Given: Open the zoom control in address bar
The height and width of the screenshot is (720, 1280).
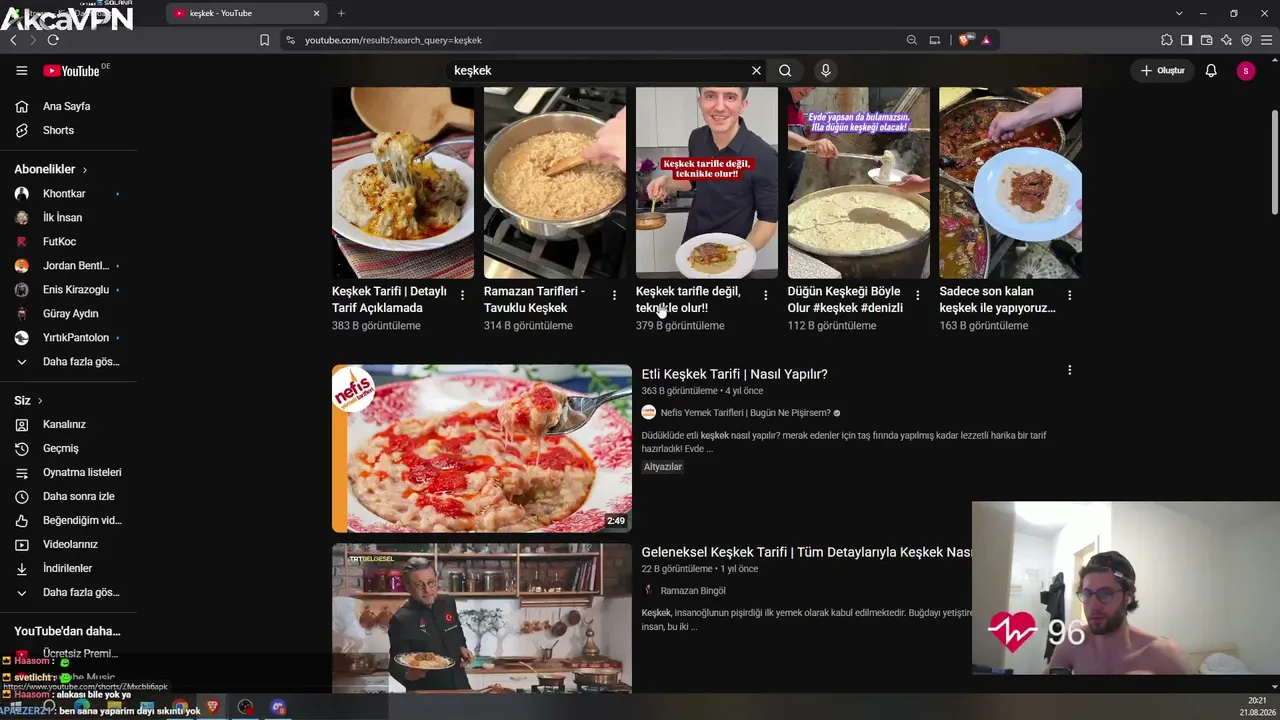Looking at the screenshot, I should click(x=911, y=40).
